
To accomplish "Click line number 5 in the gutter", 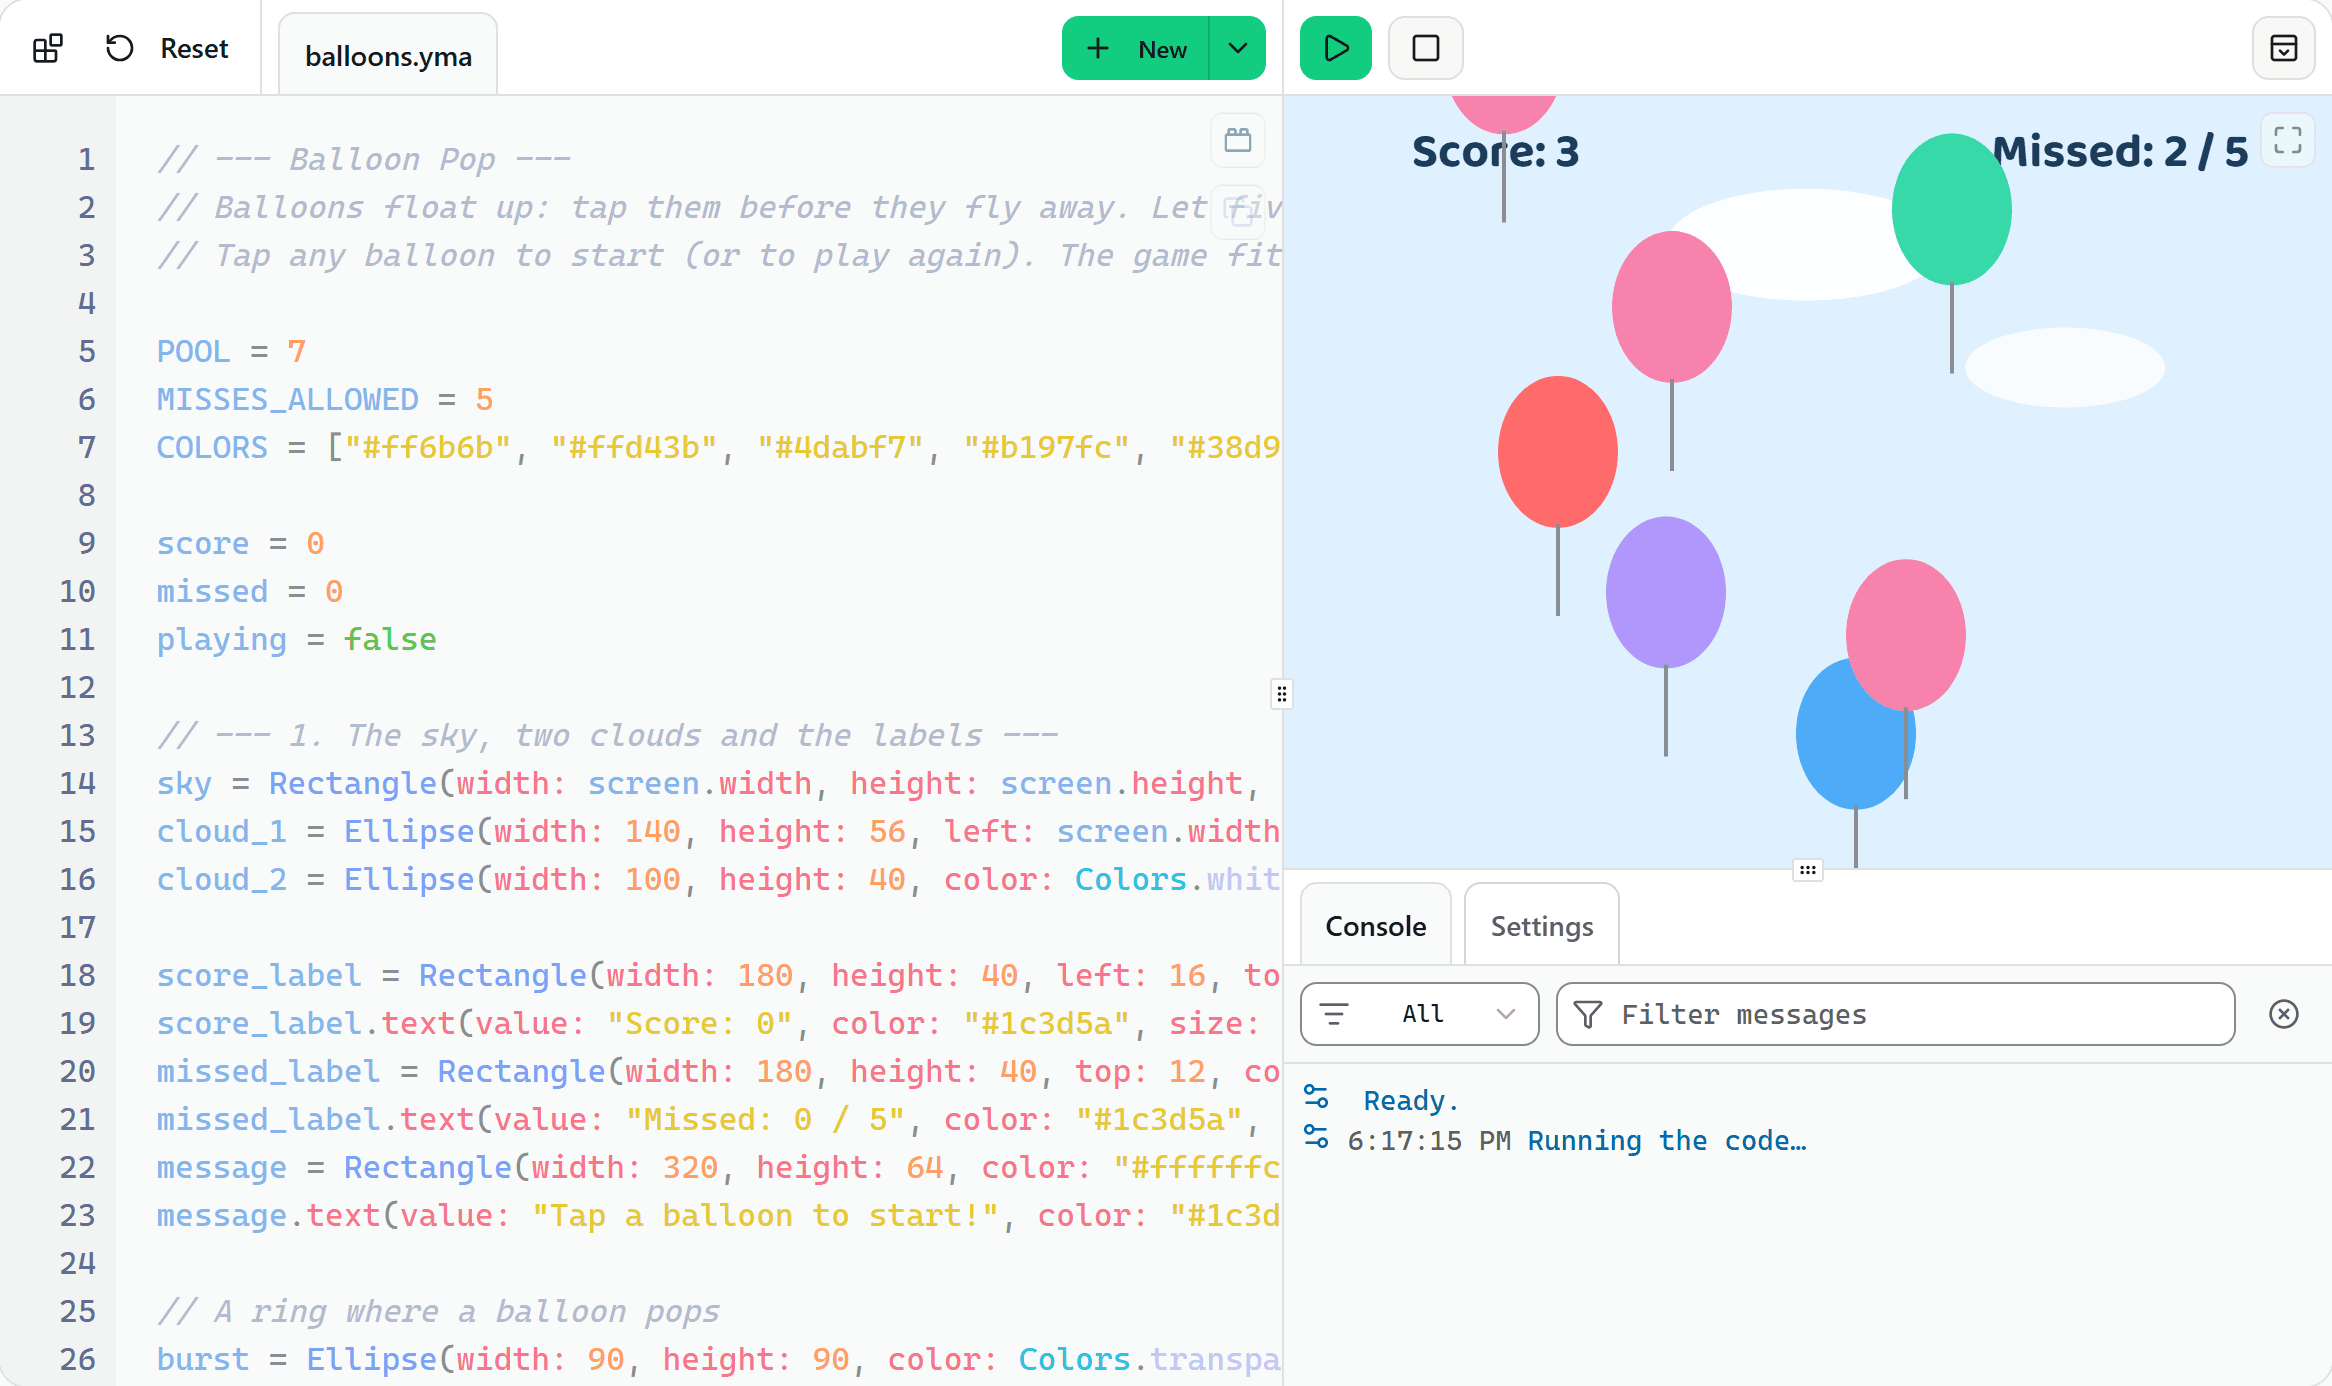I will [x=87, y=351].
